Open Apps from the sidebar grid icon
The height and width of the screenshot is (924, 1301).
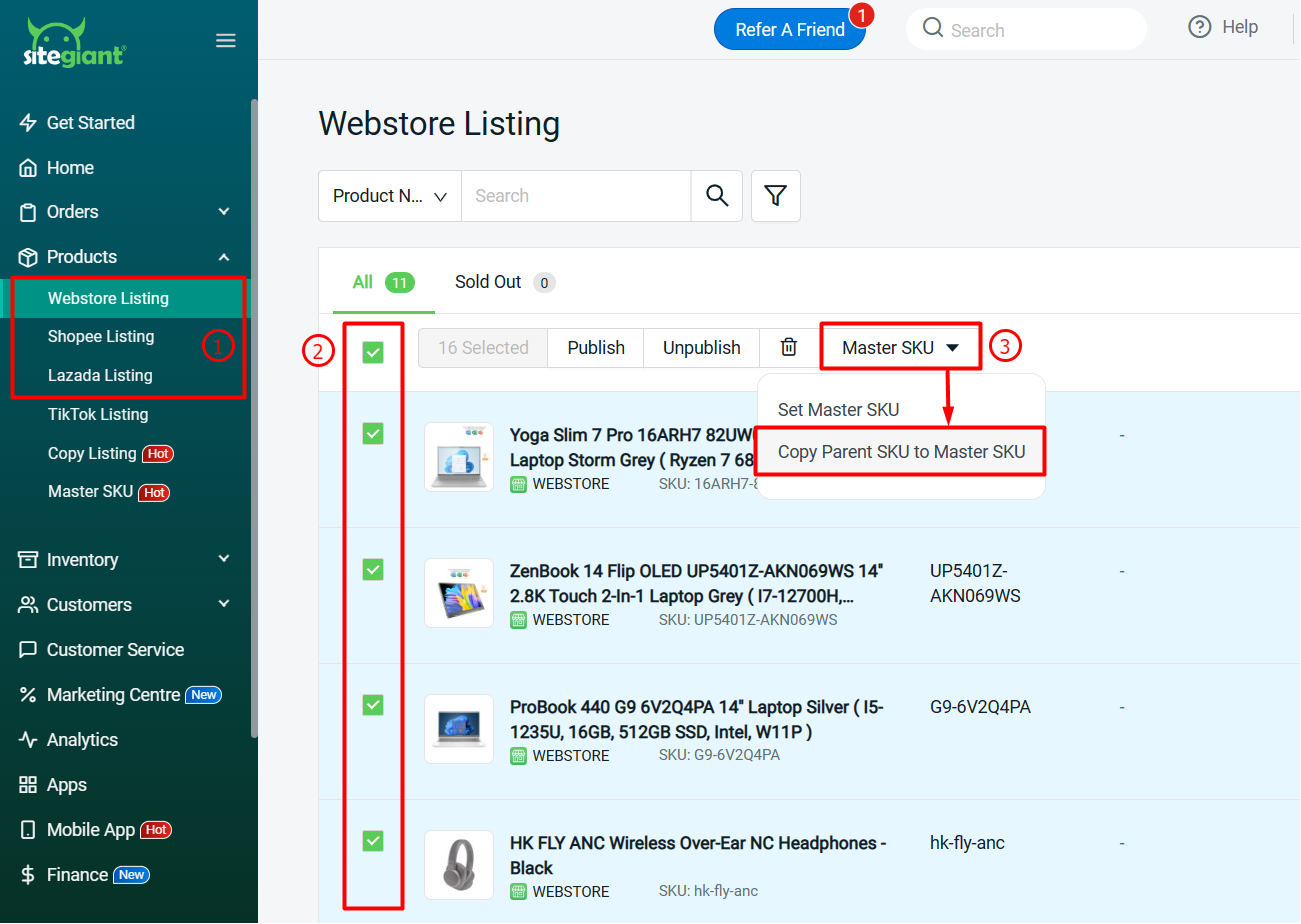point(28,785)
